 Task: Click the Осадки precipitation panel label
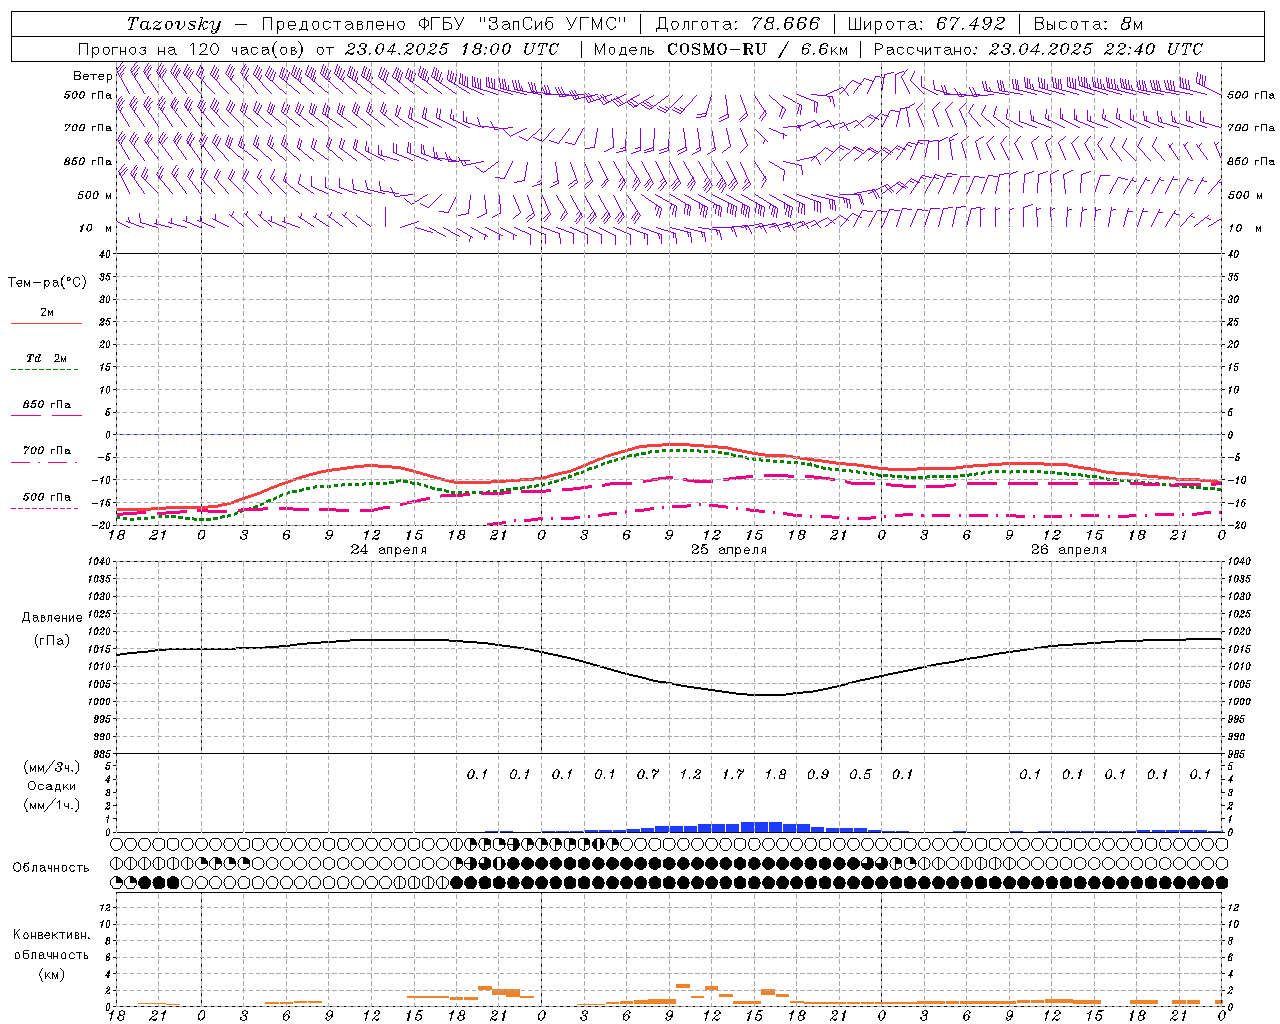(52, 786)
